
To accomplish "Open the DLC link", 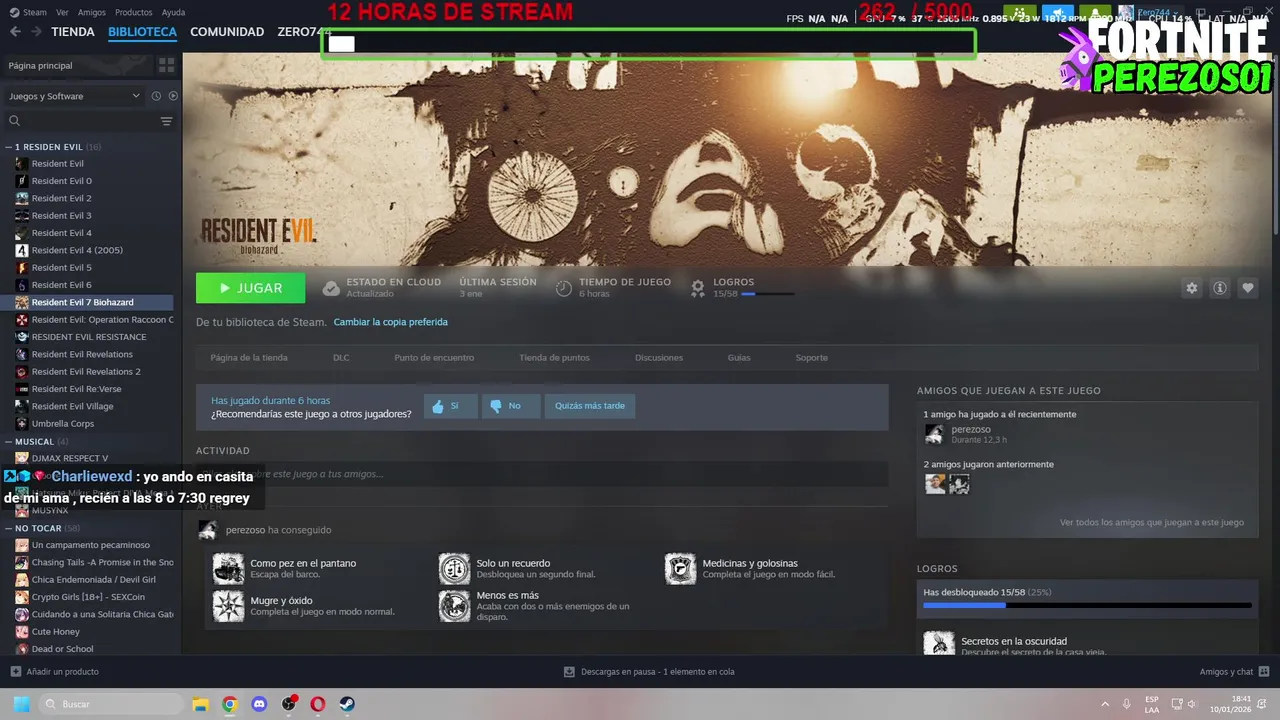I will 341,357.
